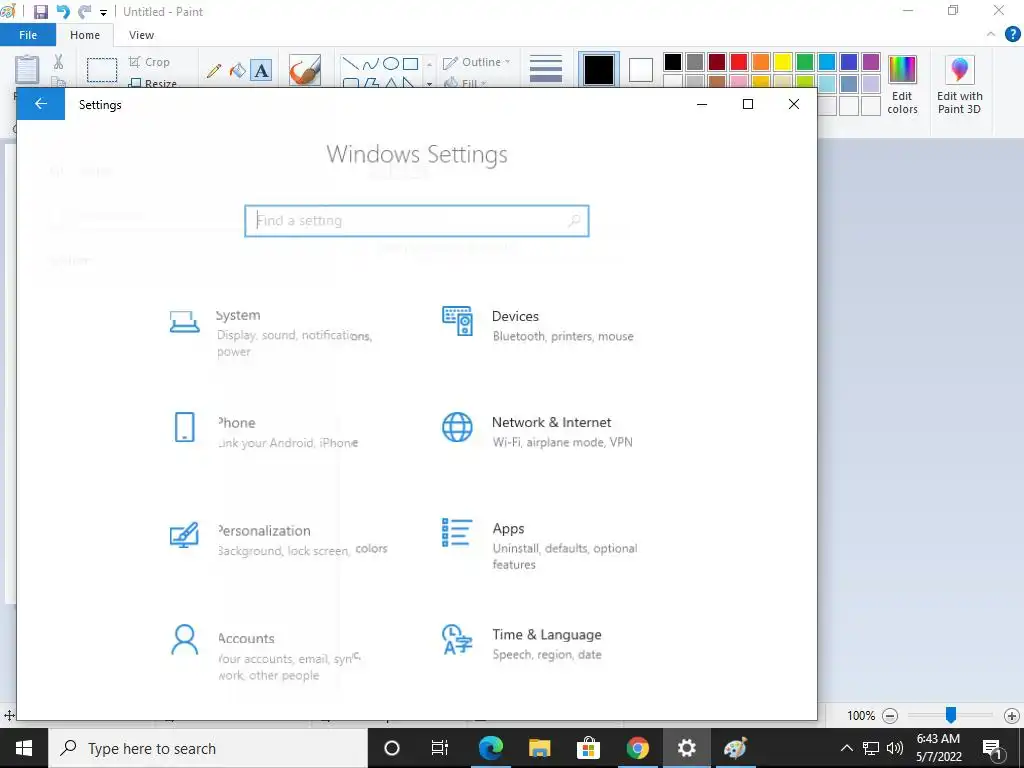Screen dimensions: 1024x768
Task: Click the Resize button in Paint
Action: coord(153,83)
